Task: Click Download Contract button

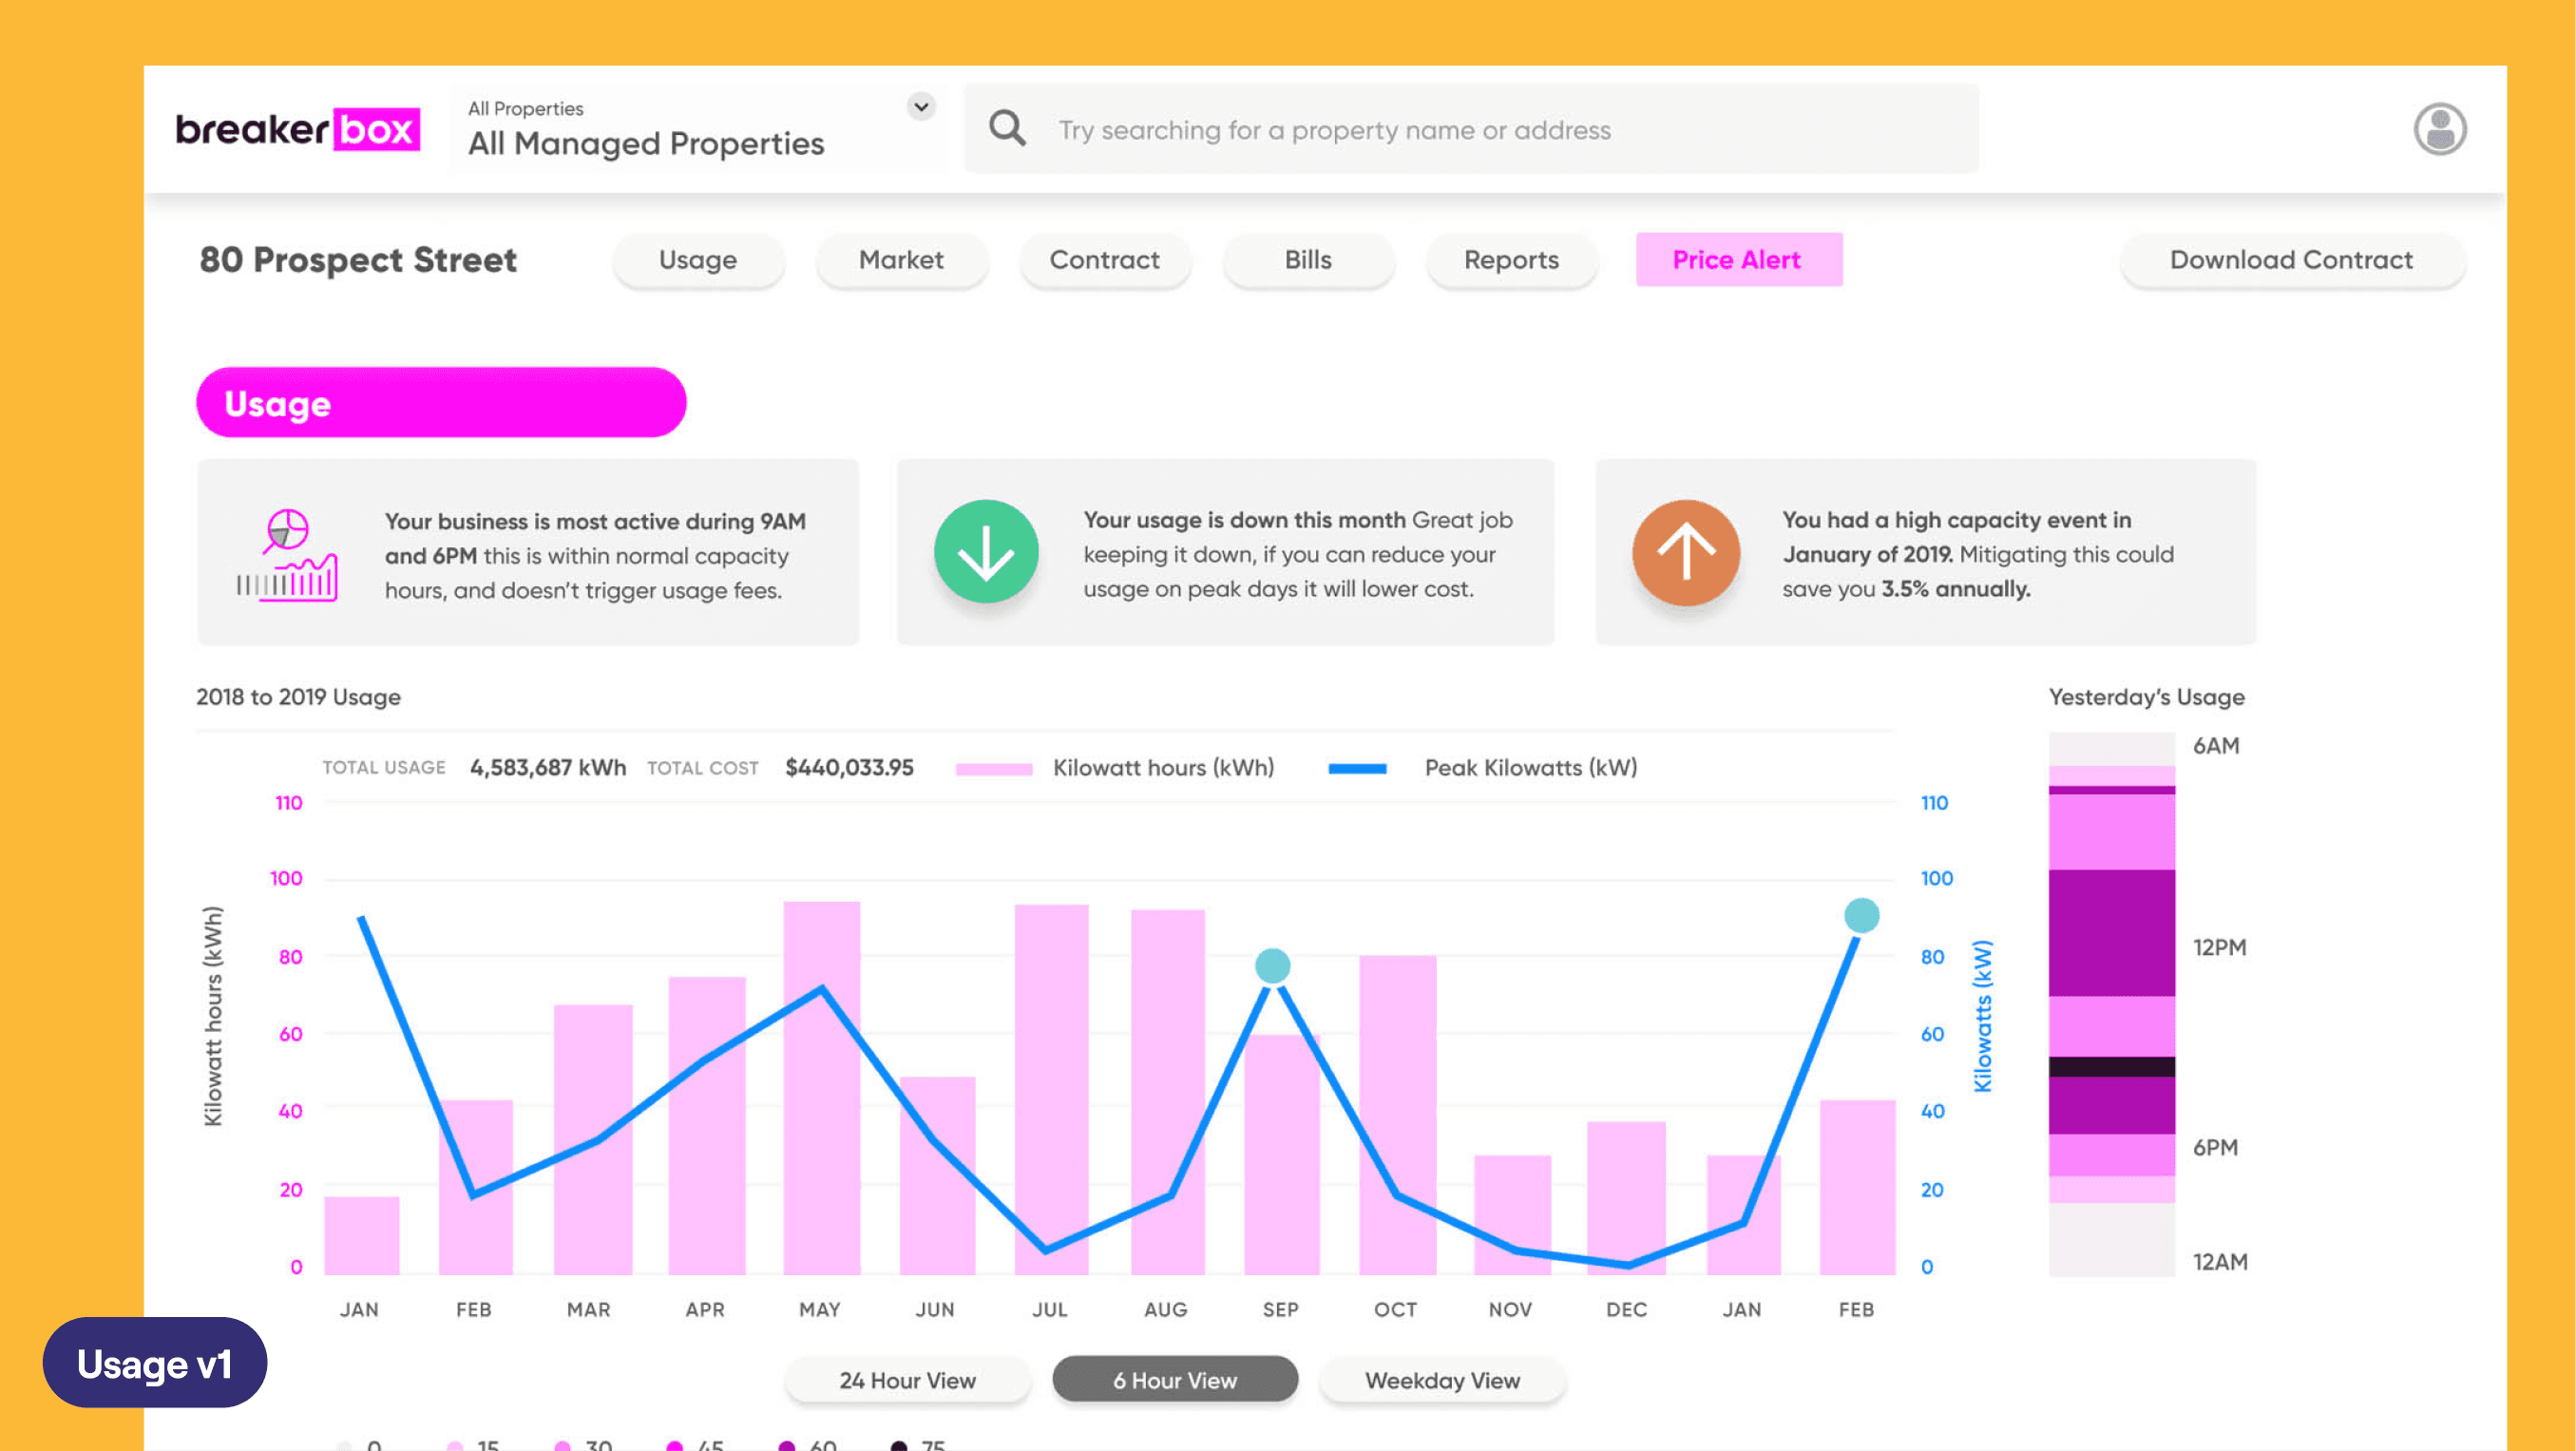Action: [2292, 260]
